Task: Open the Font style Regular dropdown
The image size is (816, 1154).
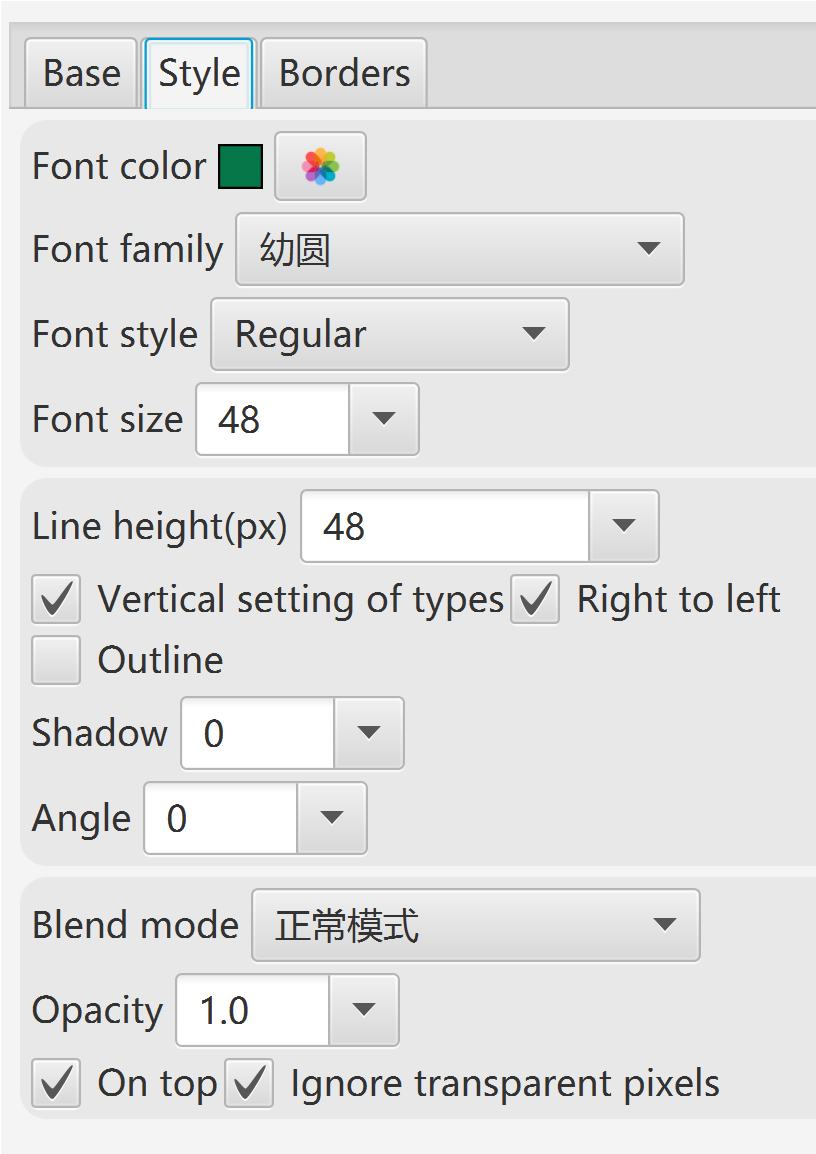Action: [390, 334]
